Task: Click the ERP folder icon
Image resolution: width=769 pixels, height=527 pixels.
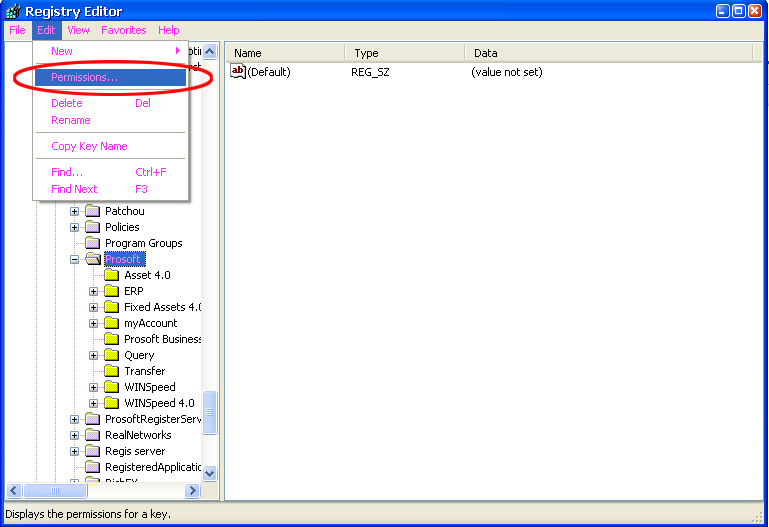Action: click(112, 291)
